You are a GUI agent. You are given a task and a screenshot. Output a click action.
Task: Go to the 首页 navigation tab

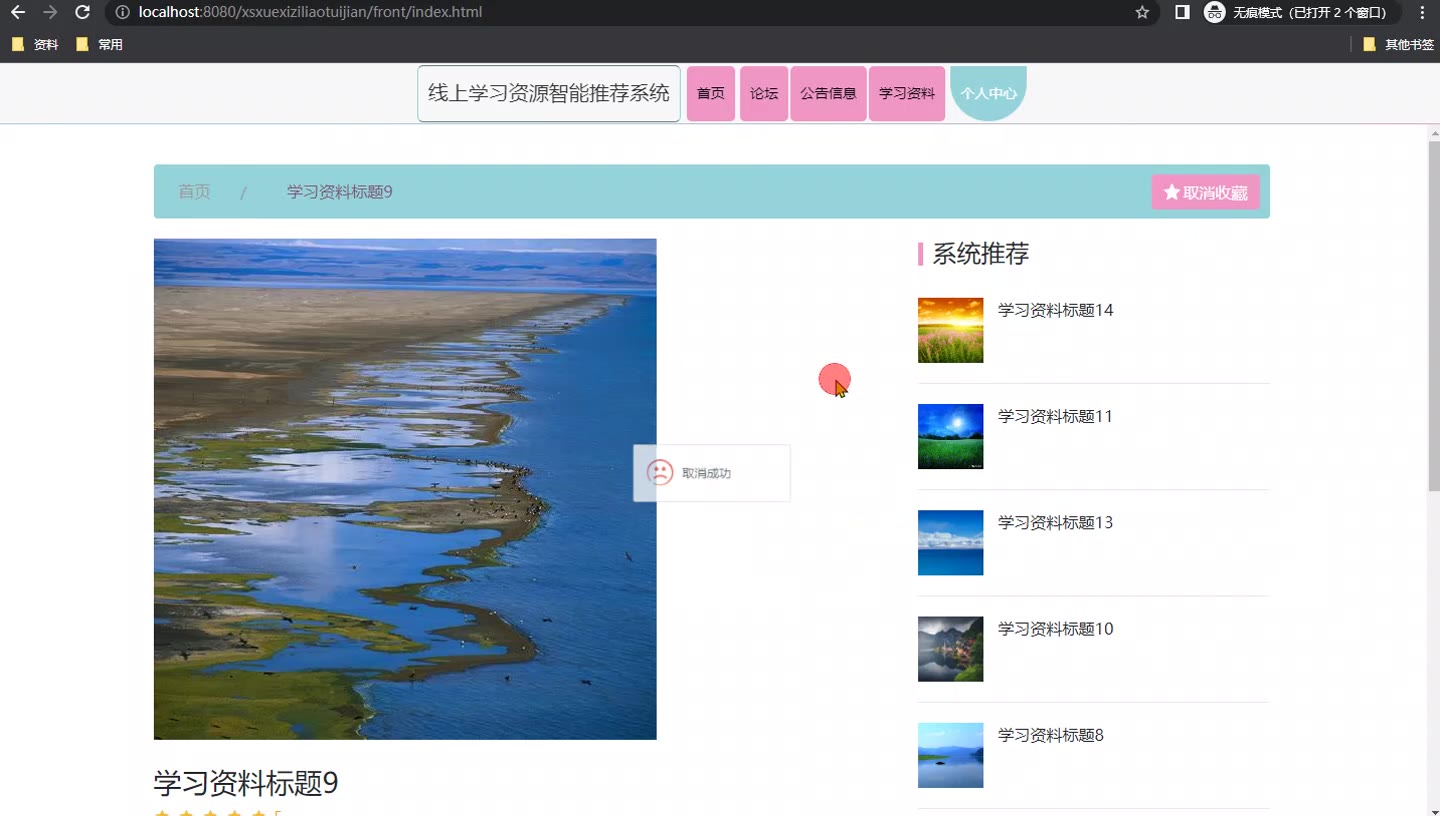711,94
